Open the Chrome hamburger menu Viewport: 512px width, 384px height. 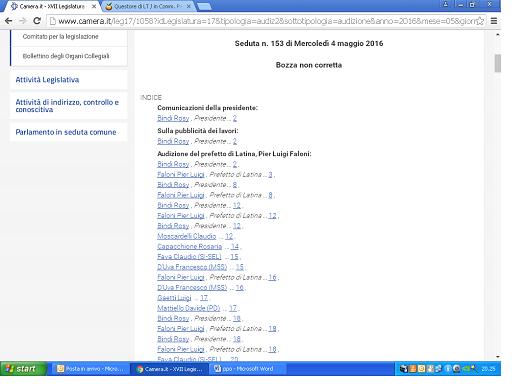pyautogui.click(x=494, y=21)
